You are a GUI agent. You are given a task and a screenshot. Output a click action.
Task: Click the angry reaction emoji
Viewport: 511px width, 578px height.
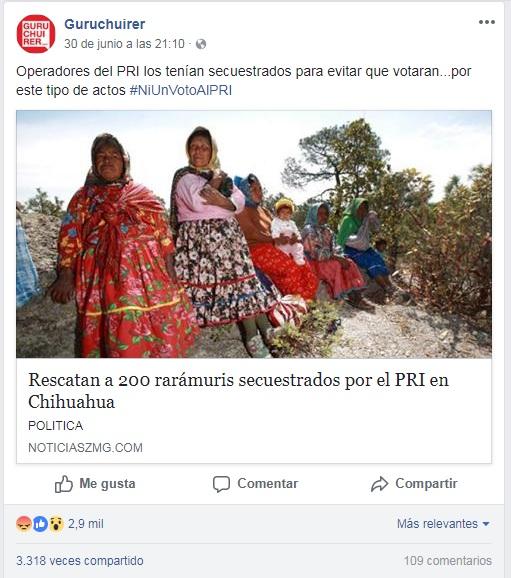click(x=24, y=524)
